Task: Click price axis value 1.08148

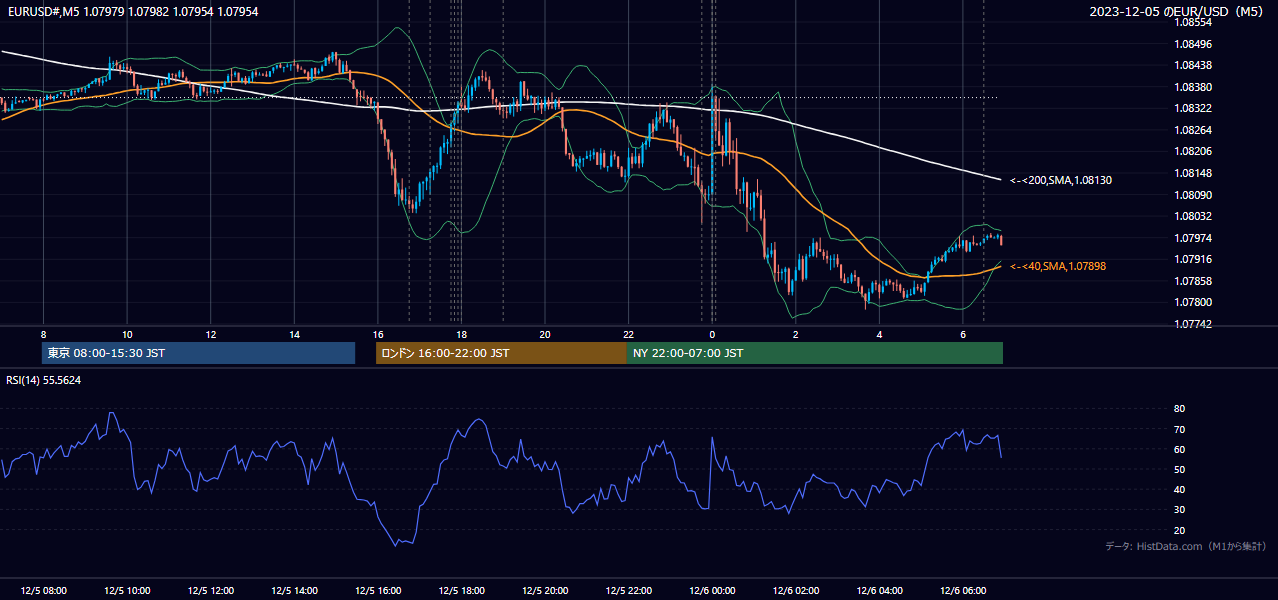Action: pyautogui.click(x=1193, y=173)
